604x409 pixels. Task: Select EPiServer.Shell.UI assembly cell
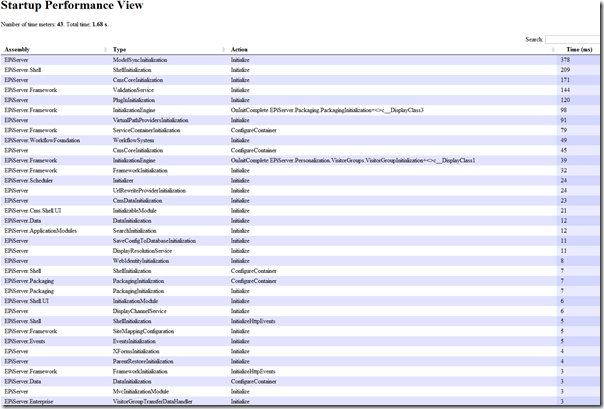coord(27,301)
